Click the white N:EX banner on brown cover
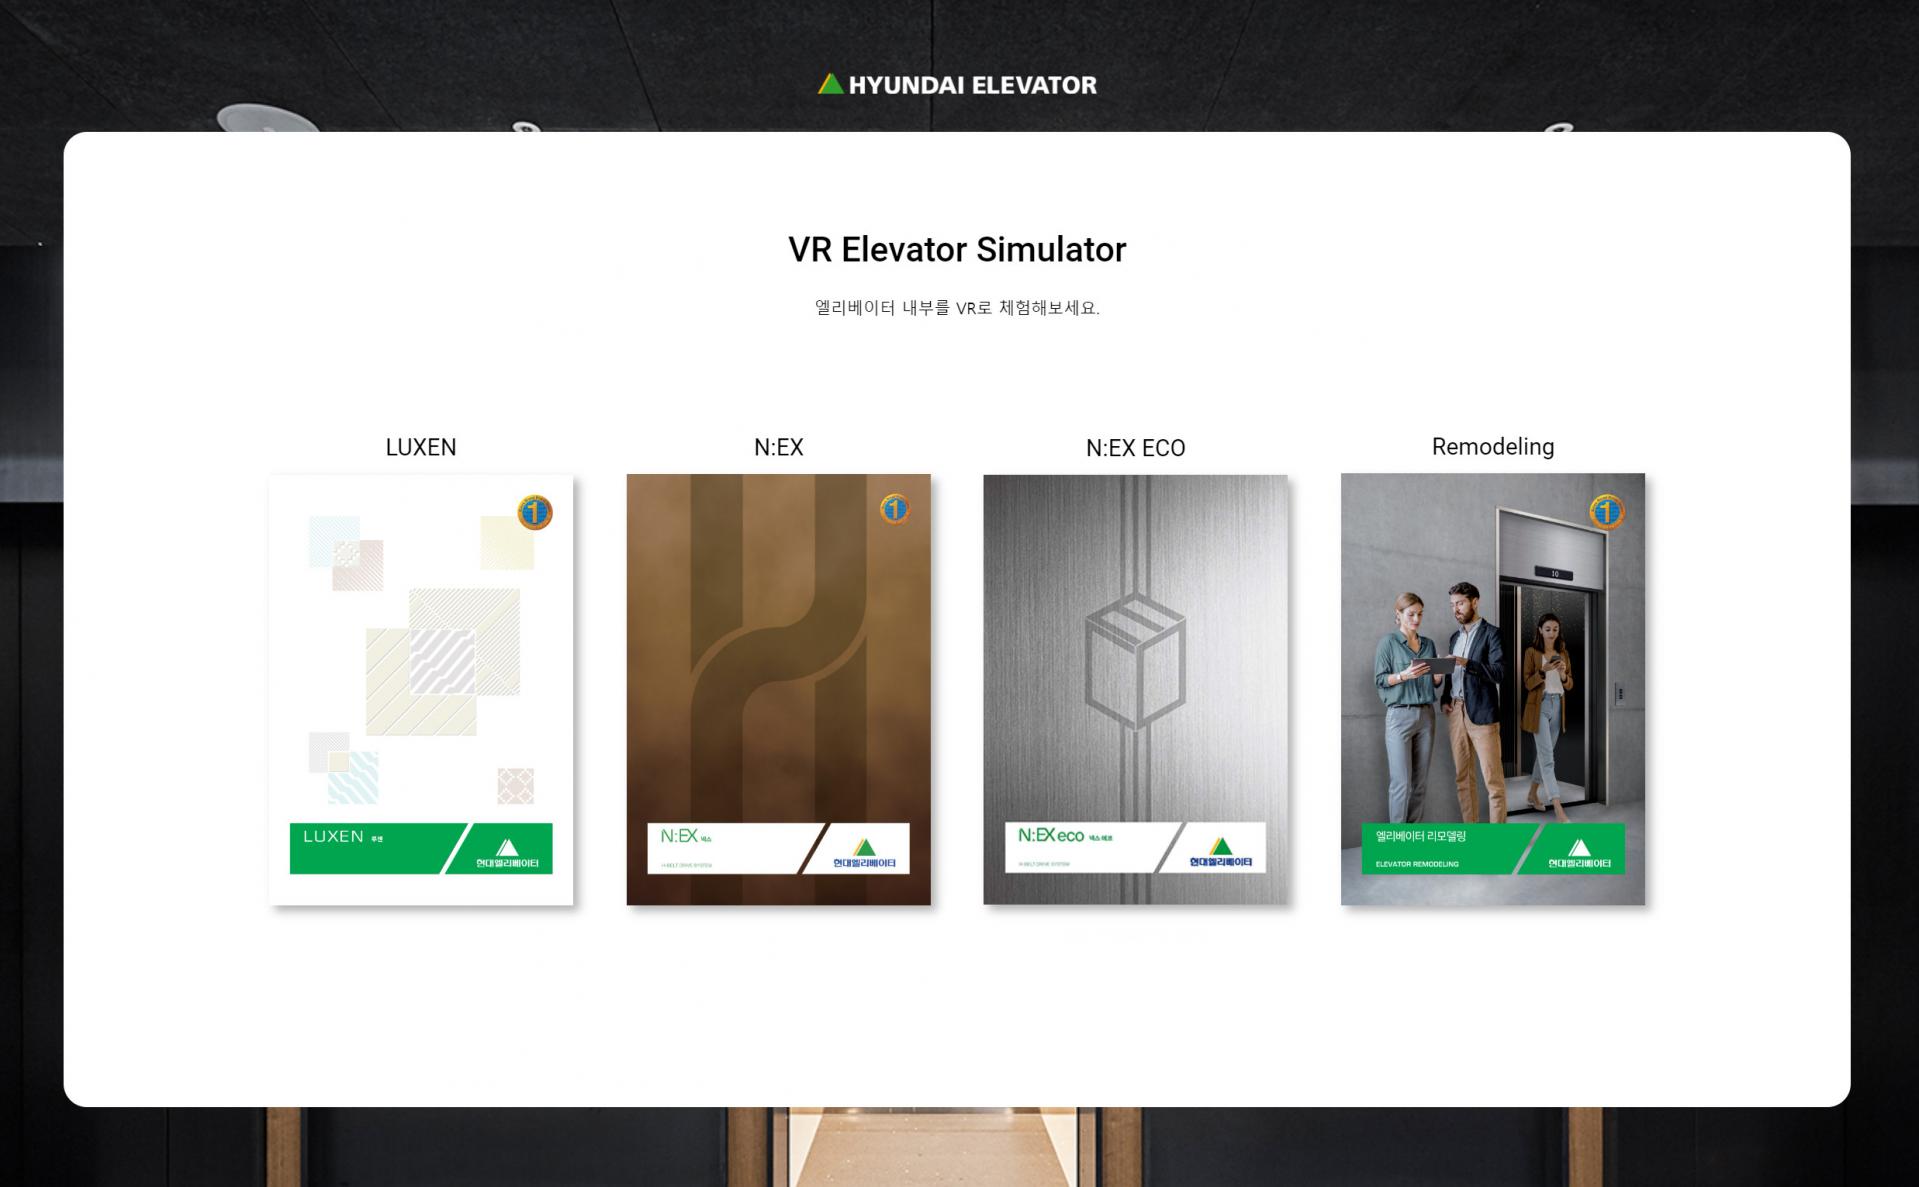This screenshot has height=1187, width=1919. 778,848
